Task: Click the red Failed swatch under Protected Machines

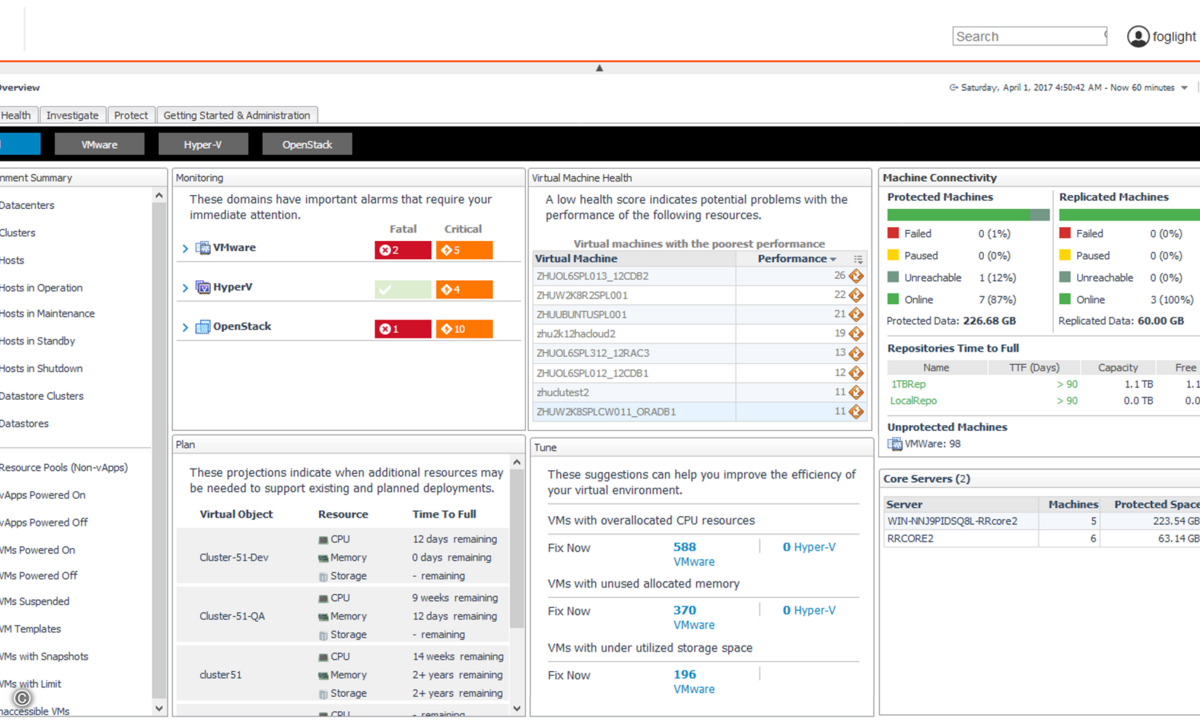Action: pos(894,233)
